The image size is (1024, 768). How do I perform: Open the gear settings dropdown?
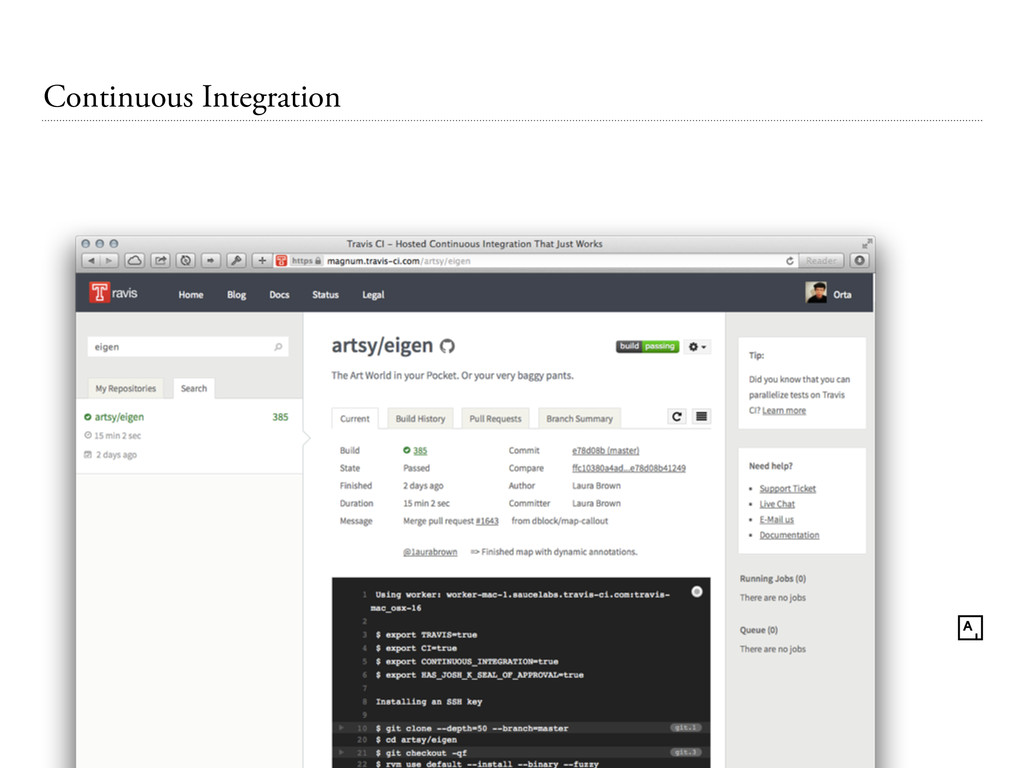coord(697,347)
